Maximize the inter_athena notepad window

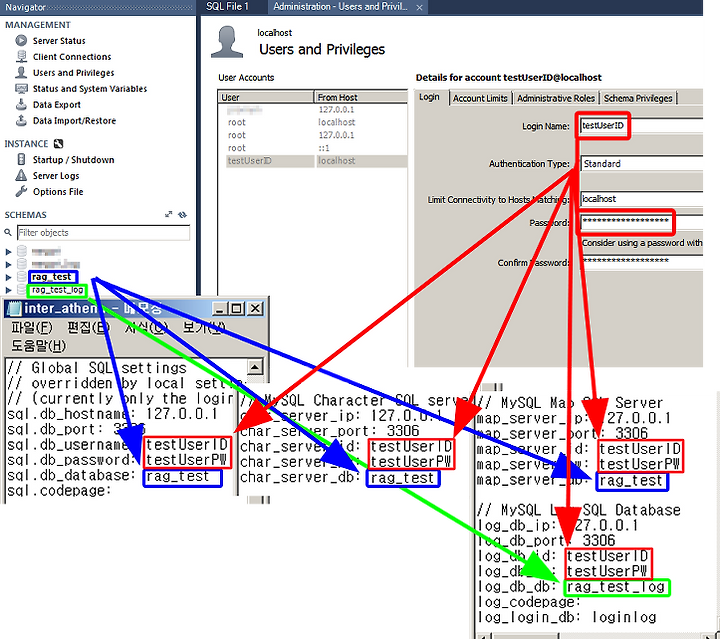[236, 308]
